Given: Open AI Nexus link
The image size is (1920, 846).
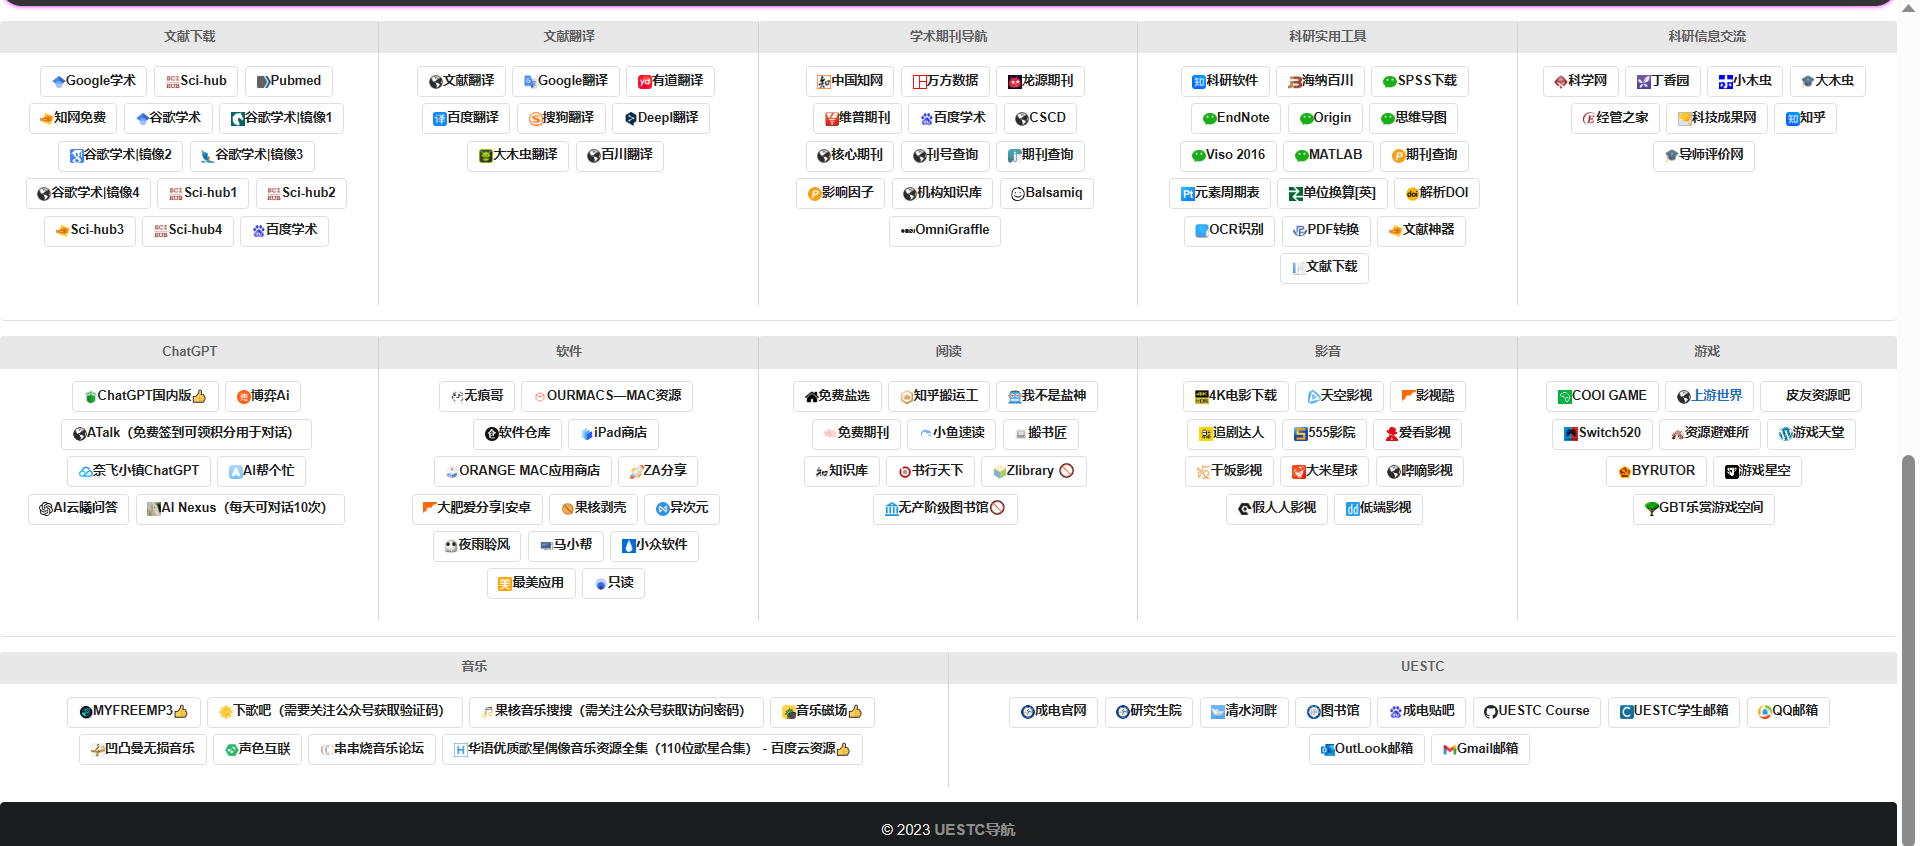Looking at the screenshot, I should tap(240, 508).
